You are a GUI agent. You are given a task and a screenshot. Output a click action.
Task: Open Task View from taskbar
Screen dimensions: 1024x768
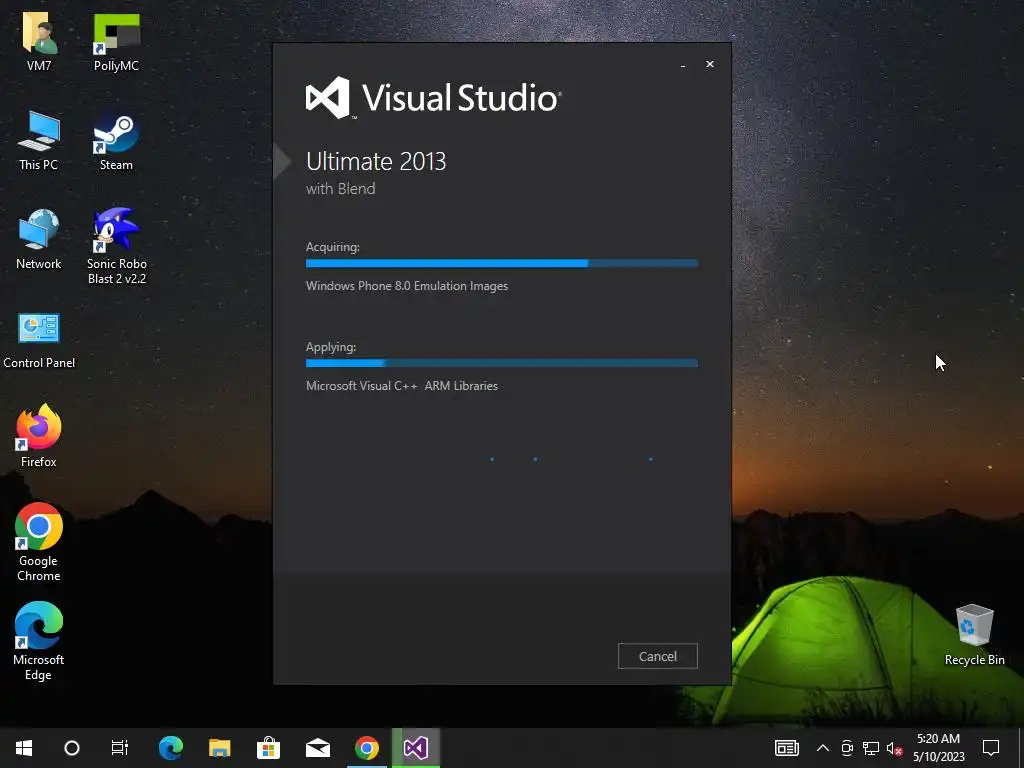(x=120, y=748)
